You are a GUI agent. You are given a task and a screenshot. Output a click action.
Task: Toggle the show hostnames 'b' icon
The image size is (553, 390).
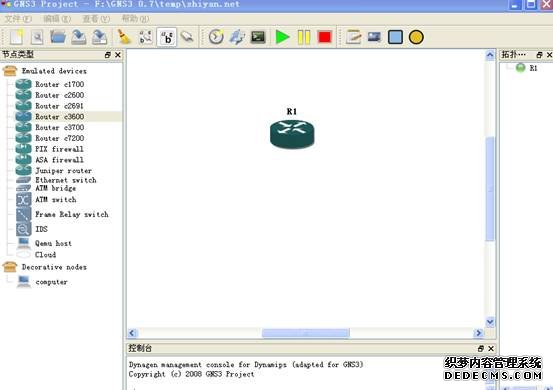(166, 37)
